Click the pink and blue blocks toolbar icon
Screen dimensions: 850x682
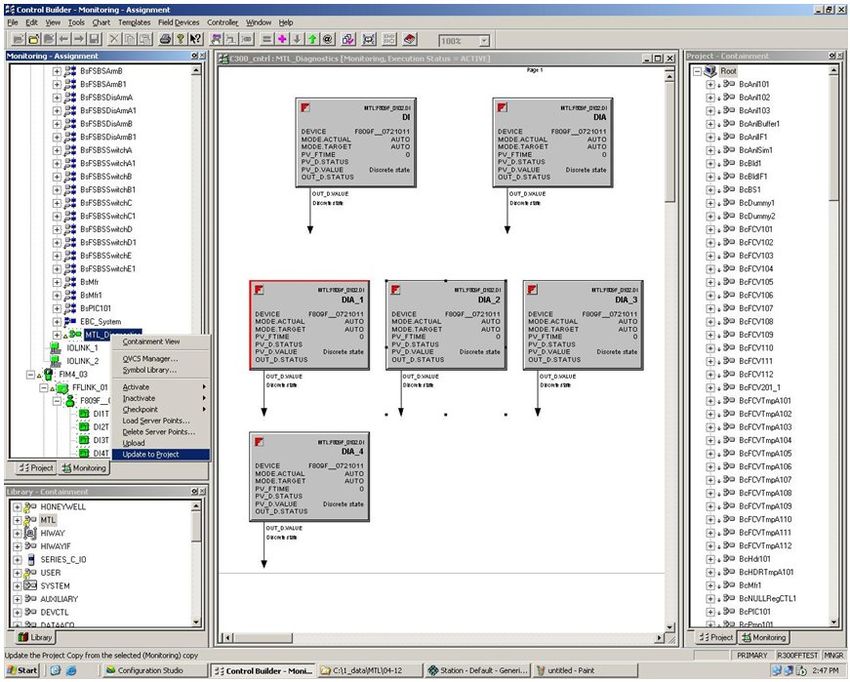(349, 39)
